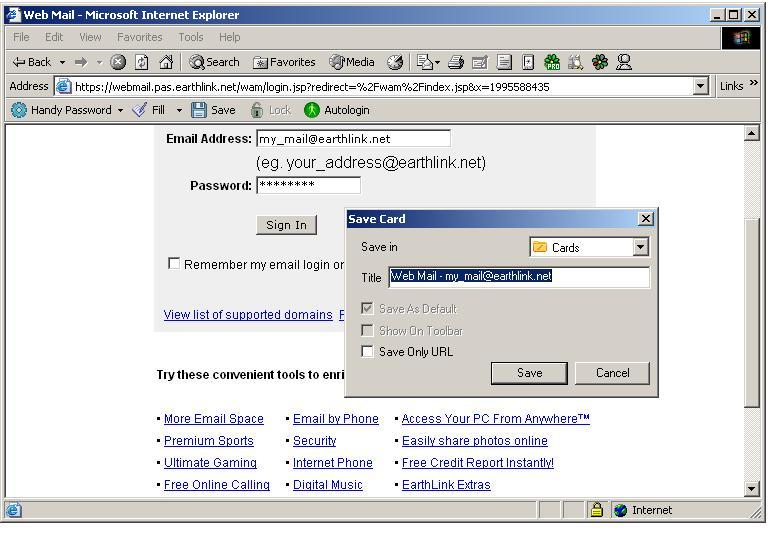Click the Messenger person icon
This screenshot has height=539, width=776.
tap(624, 62)
